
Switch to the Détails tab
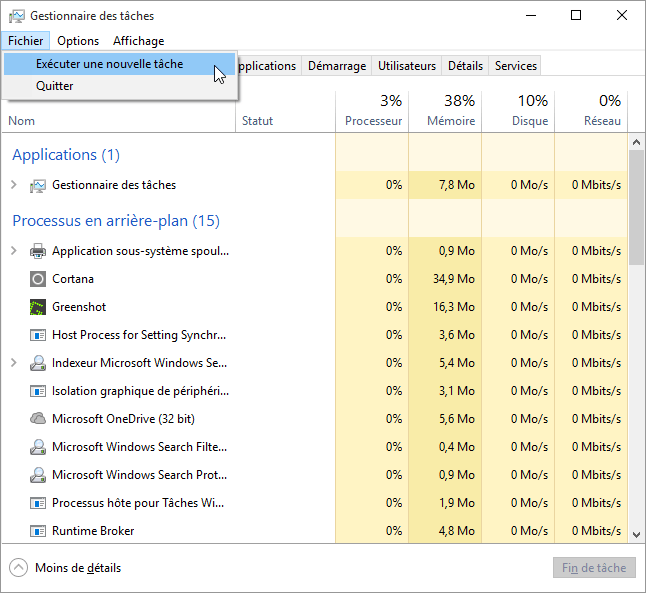click(x=465, y=66)
